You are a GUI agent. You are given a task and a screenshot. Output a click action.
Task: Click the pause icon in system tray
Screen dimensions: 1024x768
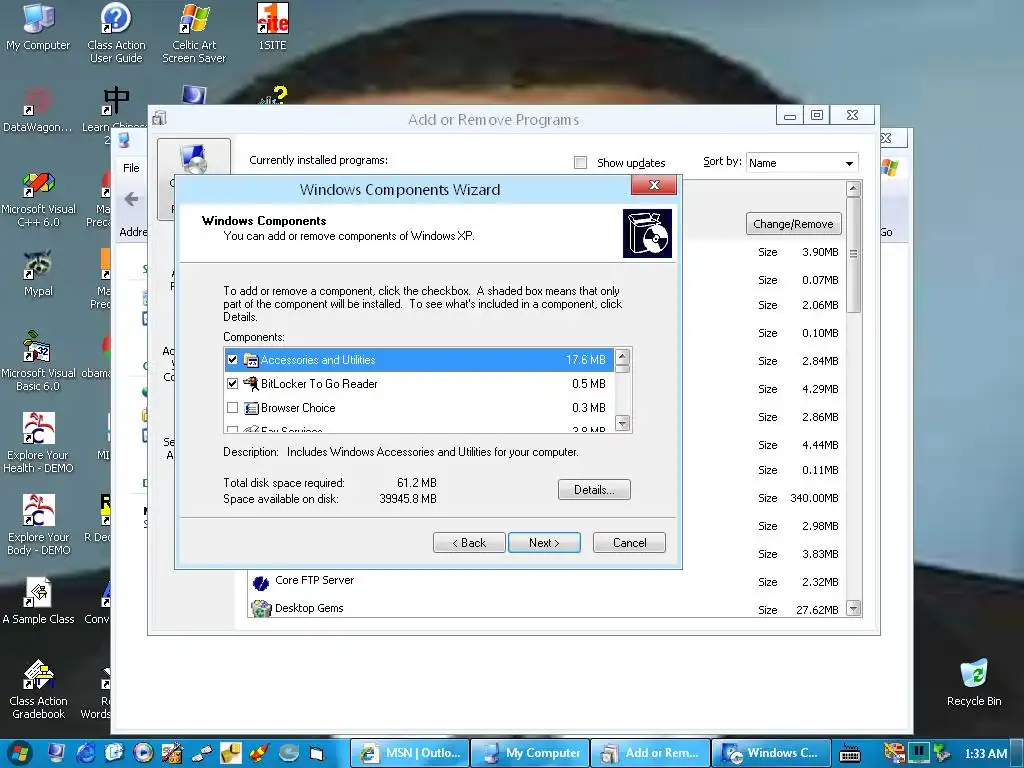tap(918, 752)
